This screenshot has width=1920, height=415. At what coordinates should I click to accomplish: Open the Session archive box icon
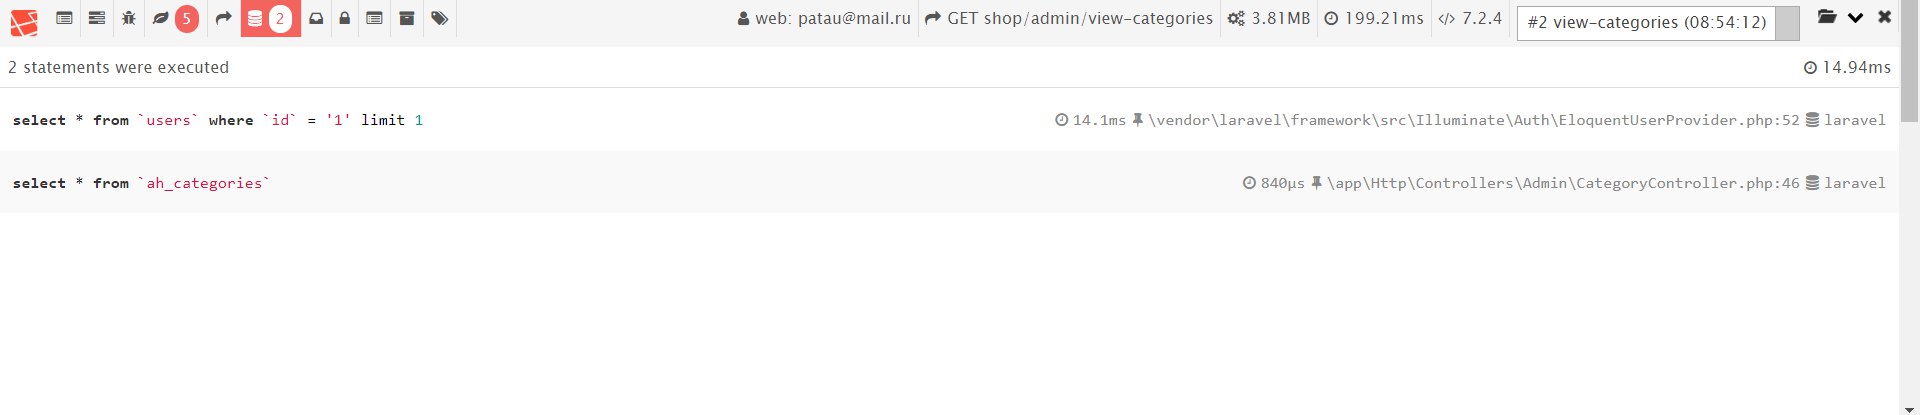pos(407,18)
